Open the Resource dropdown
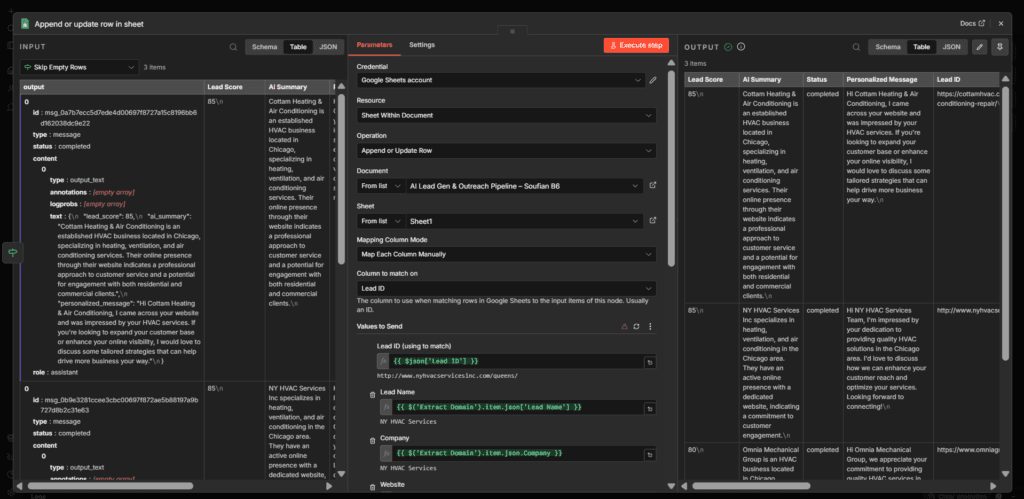 [x=506, y=116]
